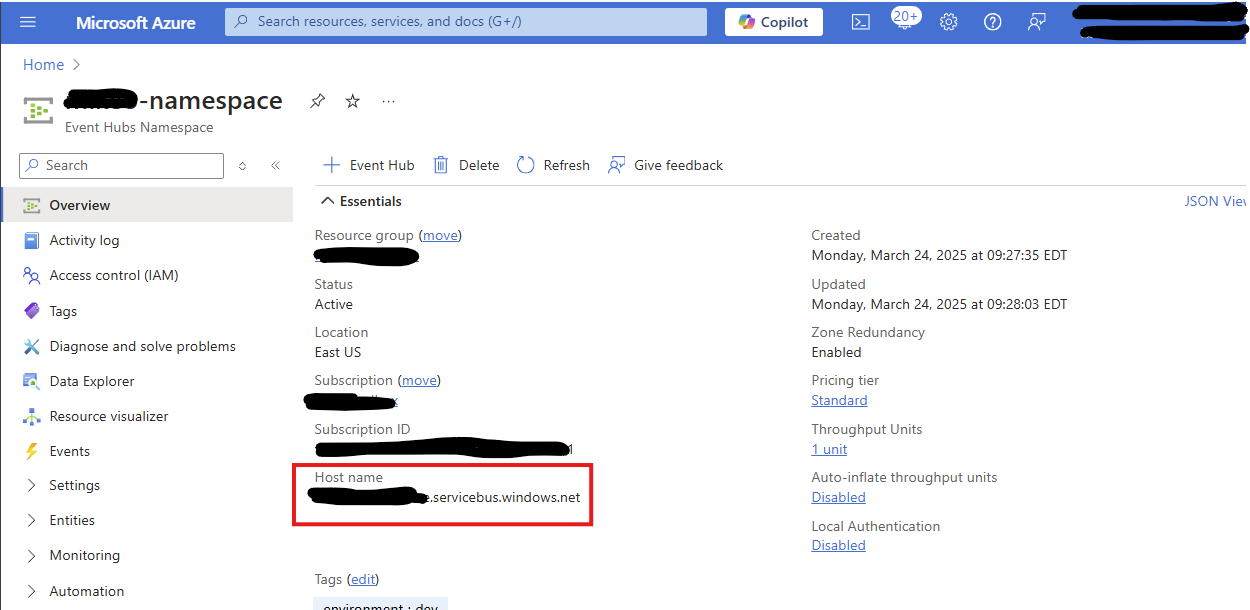Click move link next to Resource group
This screenshot has height=610, width=1250.
pos(440,235)
